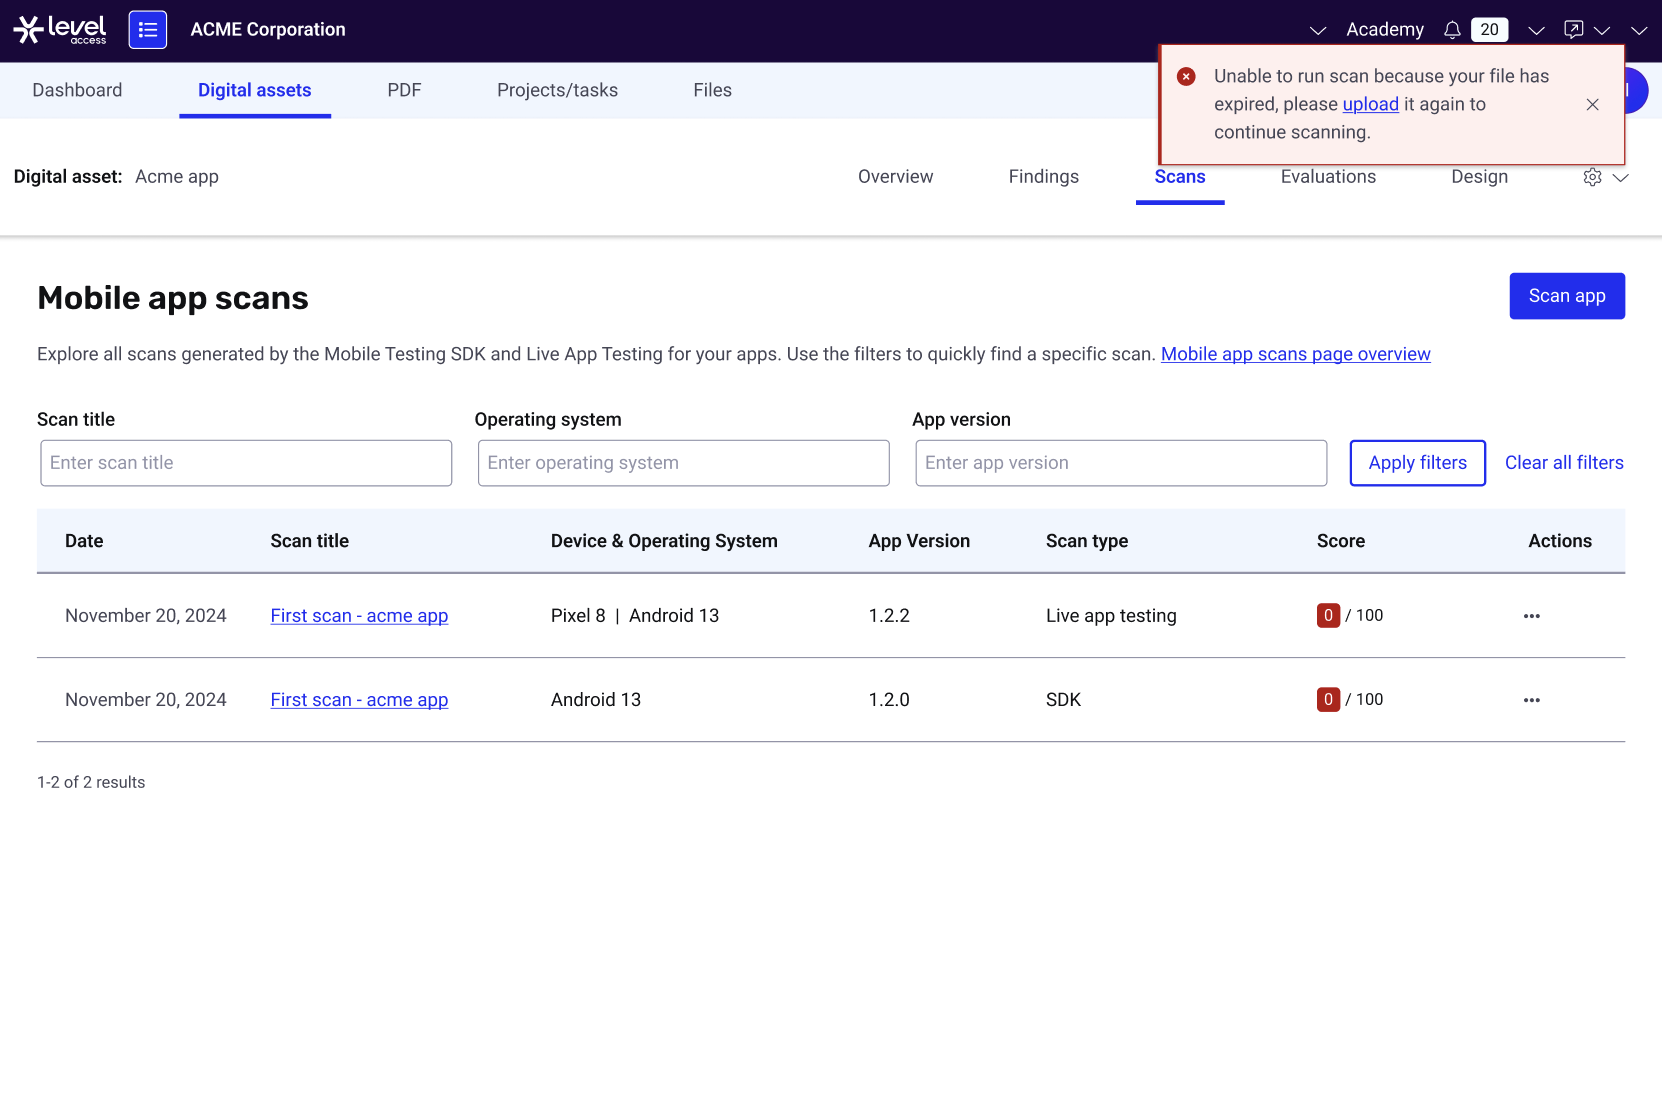Open actions menu for SDK scan row
Viewport: 1662px width, 1116px height.
(1531, 700)
